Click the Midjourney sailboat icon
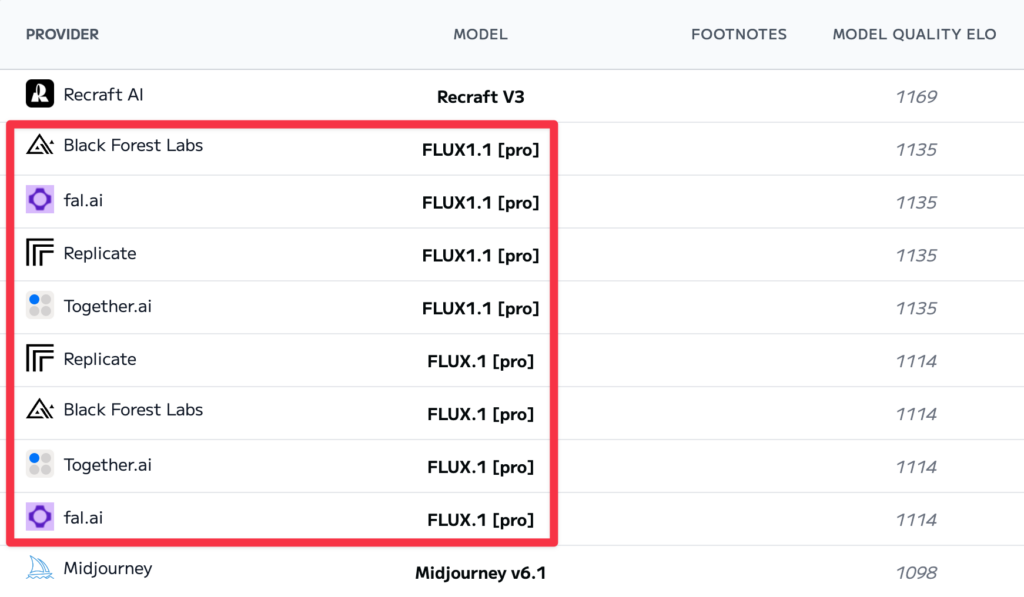Viewport: 1024px width, 597px height. coord(40,568)
